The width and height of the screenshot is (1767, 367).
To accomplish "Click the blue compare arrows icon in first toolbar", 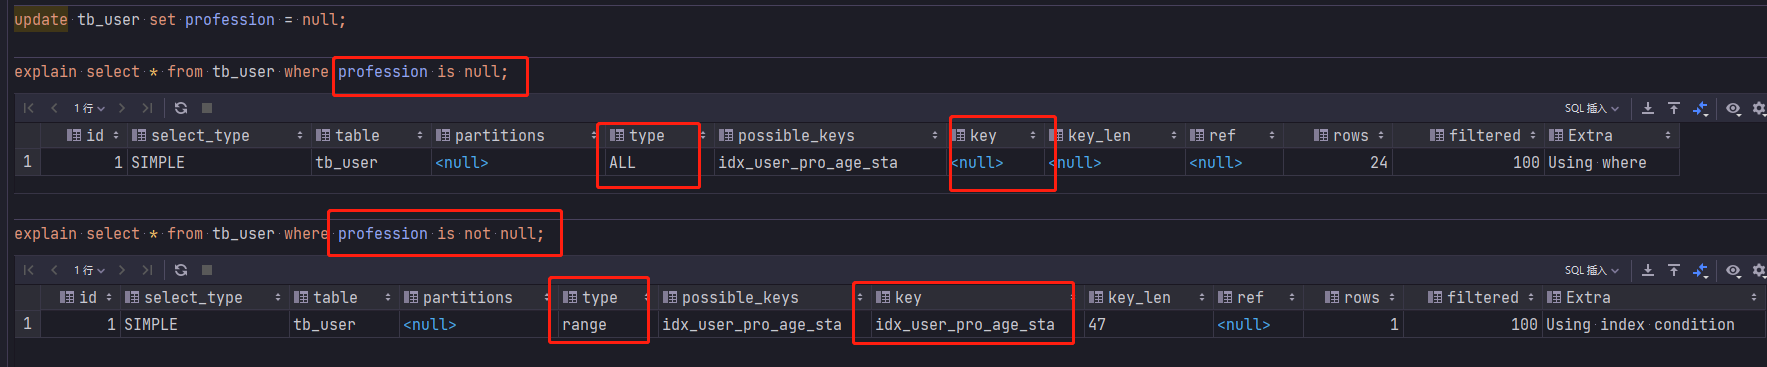I will 1701,108.
